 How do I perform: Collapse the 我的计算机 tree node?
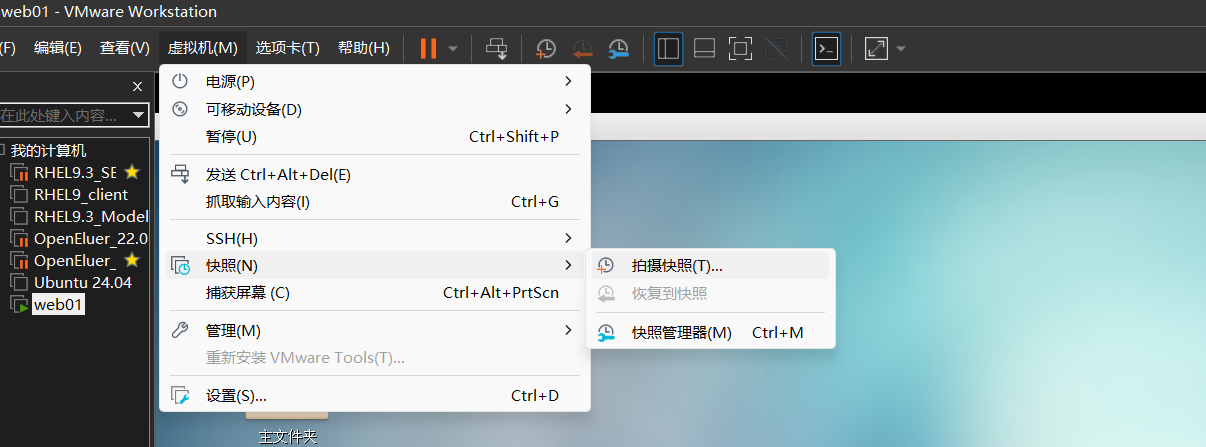tap(2, 151)
